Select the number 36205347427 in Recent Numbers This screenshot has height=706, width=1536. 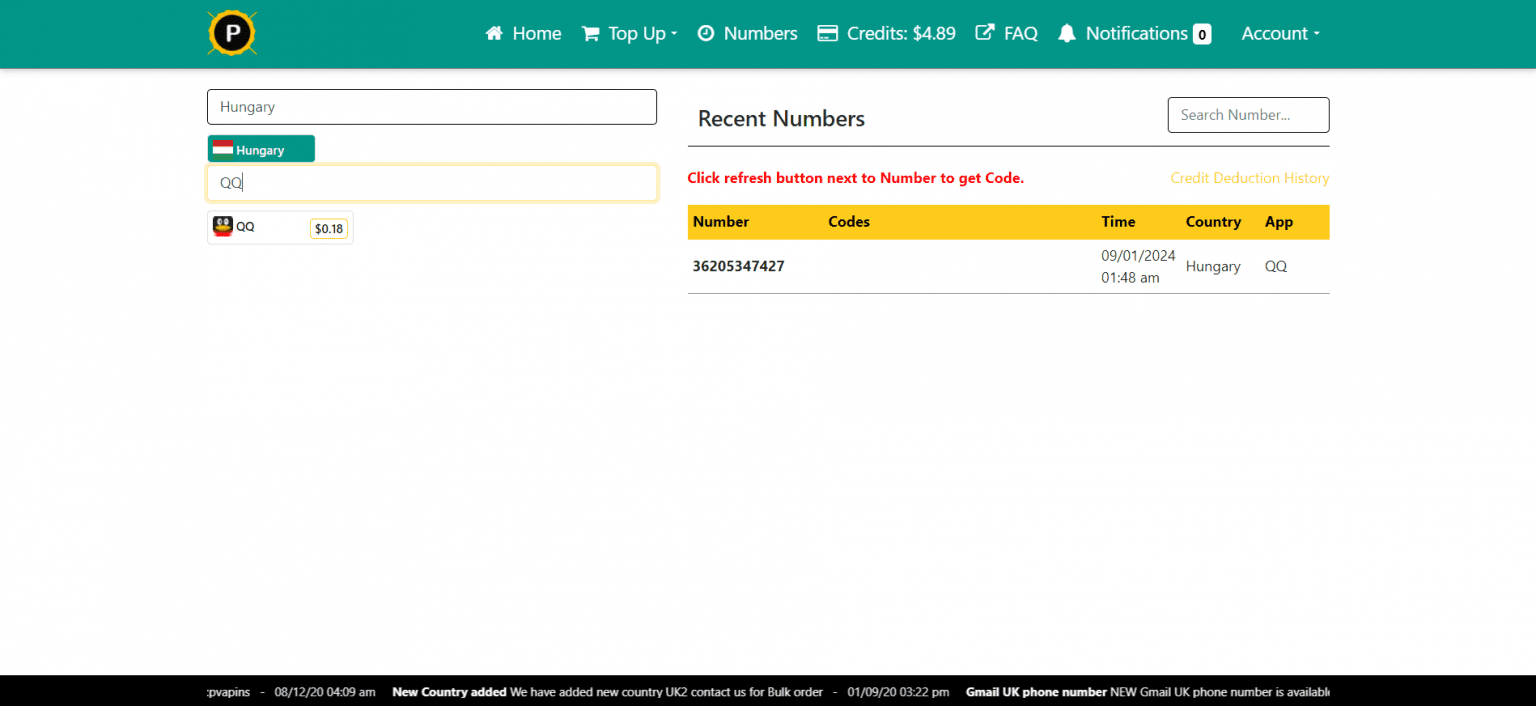point(739,266)
